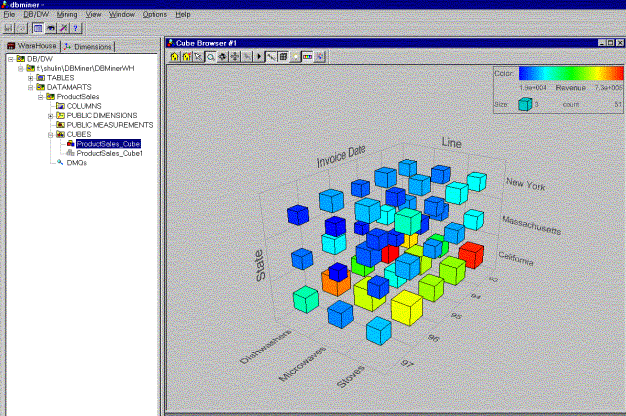Select the DMQs tree item
The image size is (626, 416).
click(76, 162)
